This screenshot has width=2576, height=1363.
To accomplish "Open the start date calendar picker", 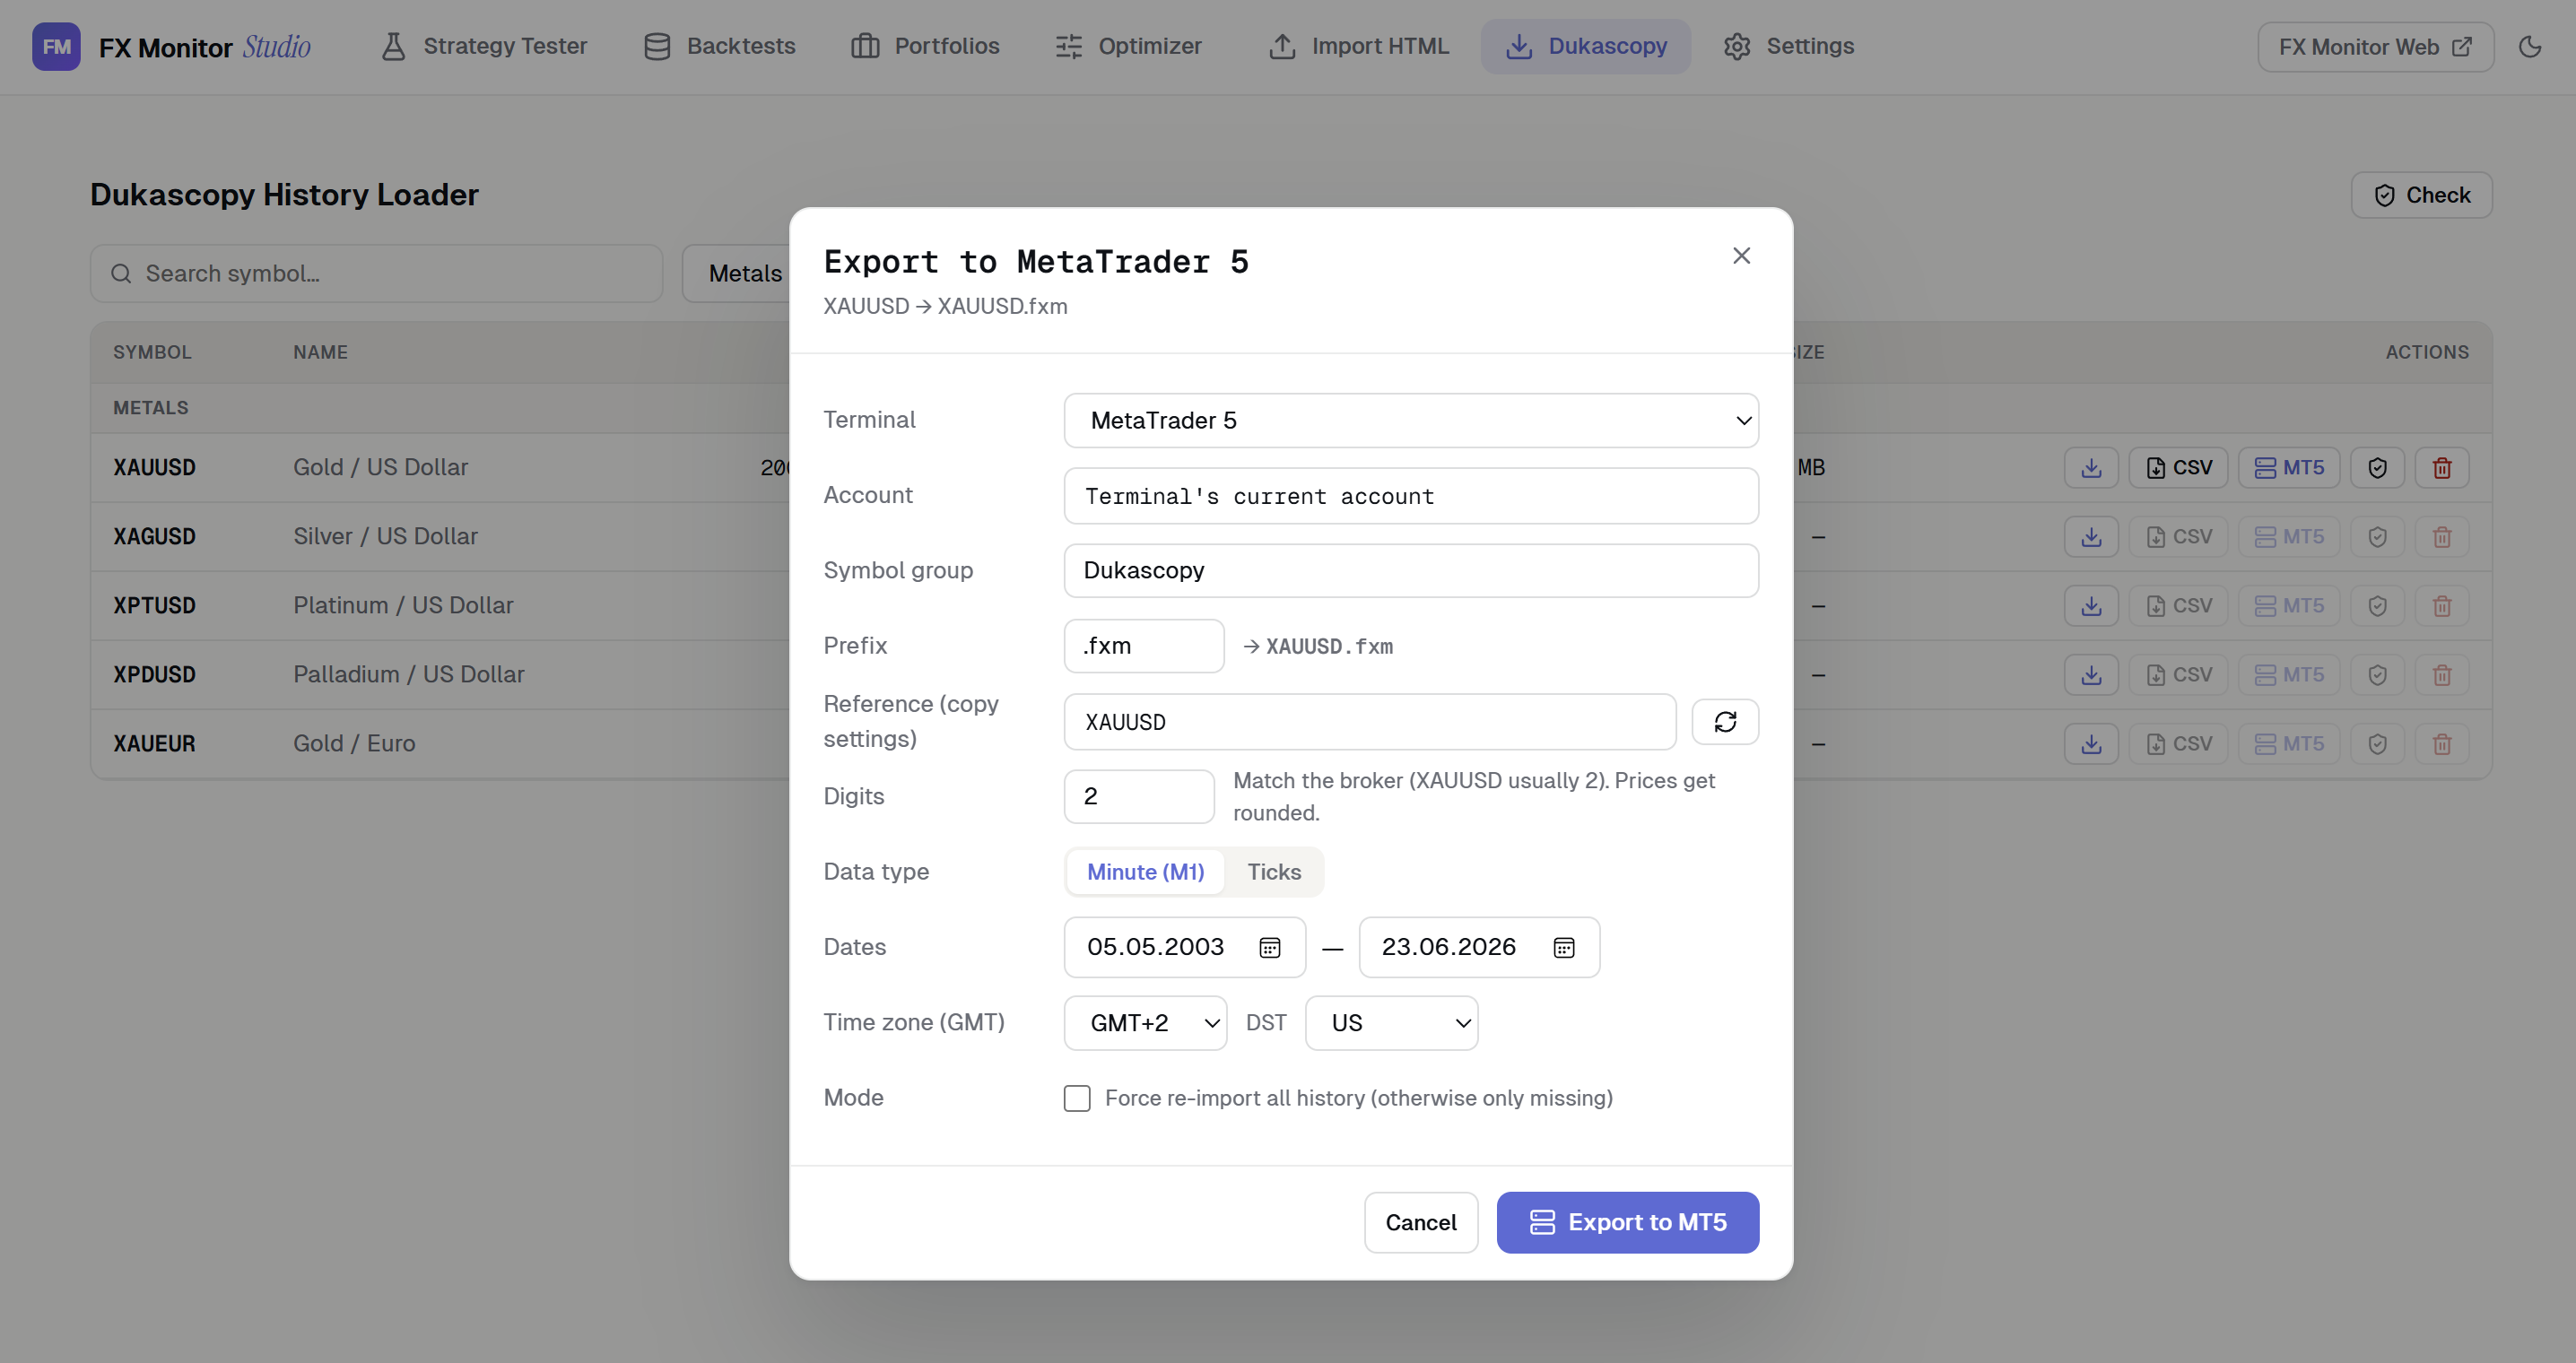I will [x=1270, y=947].
